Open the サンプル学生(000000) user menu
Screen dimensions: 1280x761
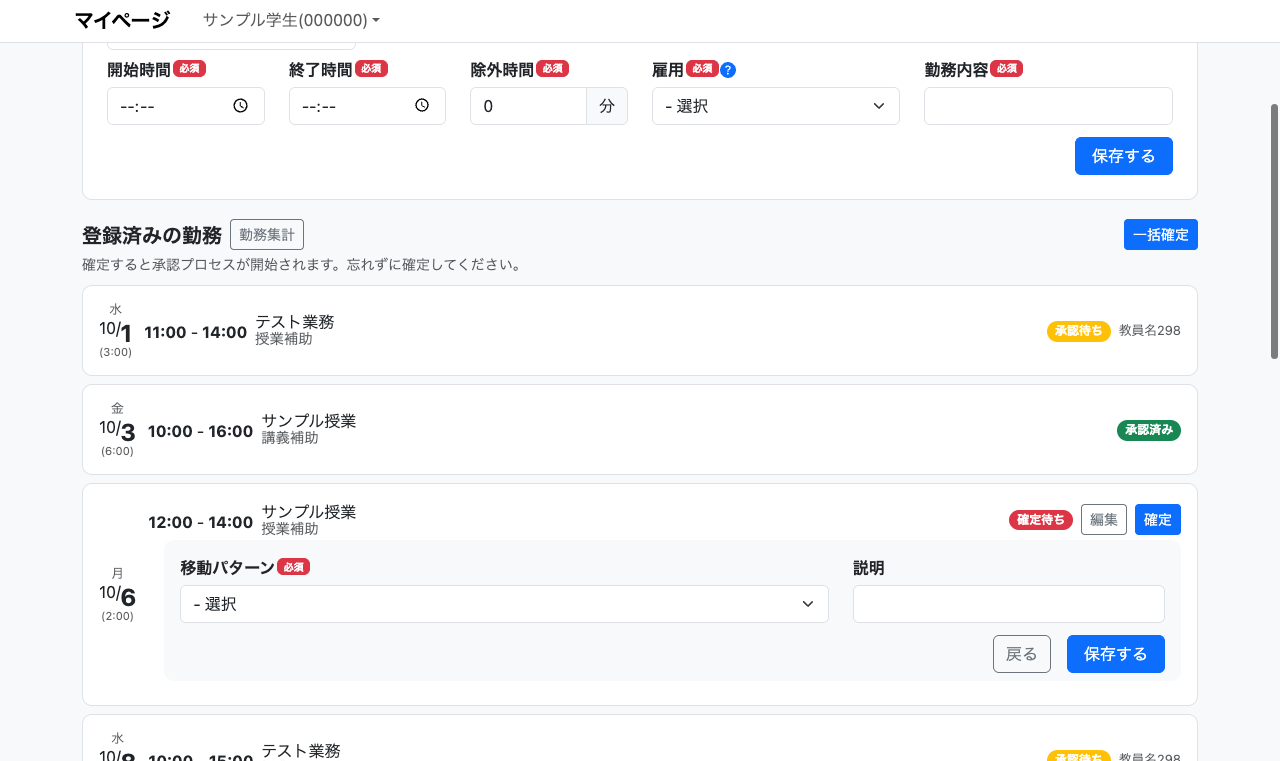pyautogui.click(x=291, y=20)
